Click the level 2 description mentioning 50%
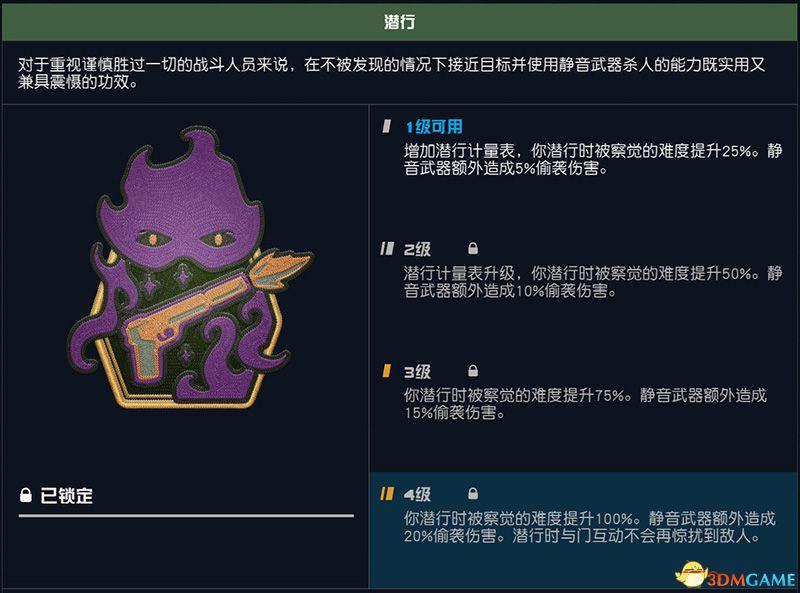Screen dimensions: 800x593 [593, 282]
